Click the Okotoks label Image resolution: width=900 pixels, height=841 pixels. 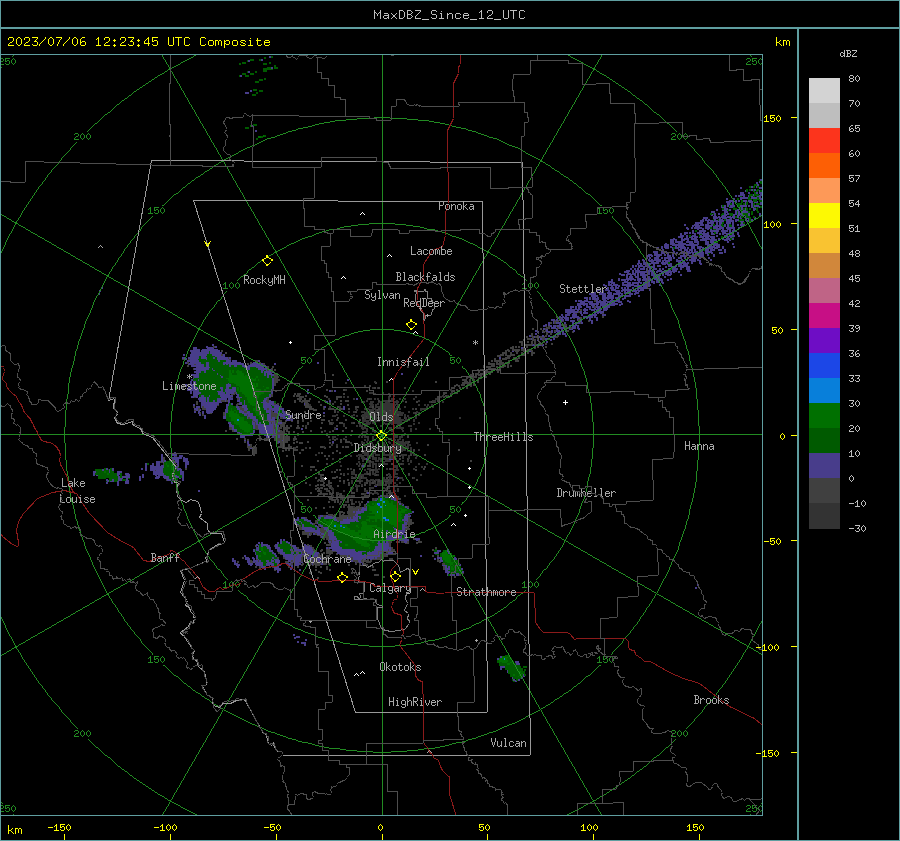coord(400,667)
